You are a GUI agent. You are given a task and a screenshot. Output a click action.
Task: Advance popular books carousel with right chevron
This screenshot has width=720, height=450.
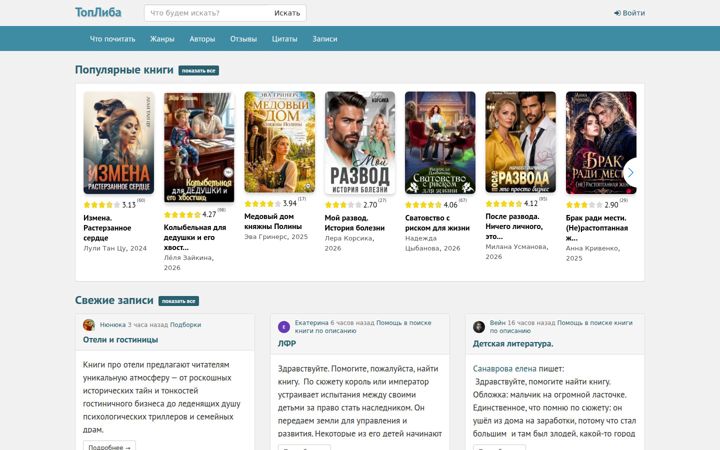click(631, 173)
